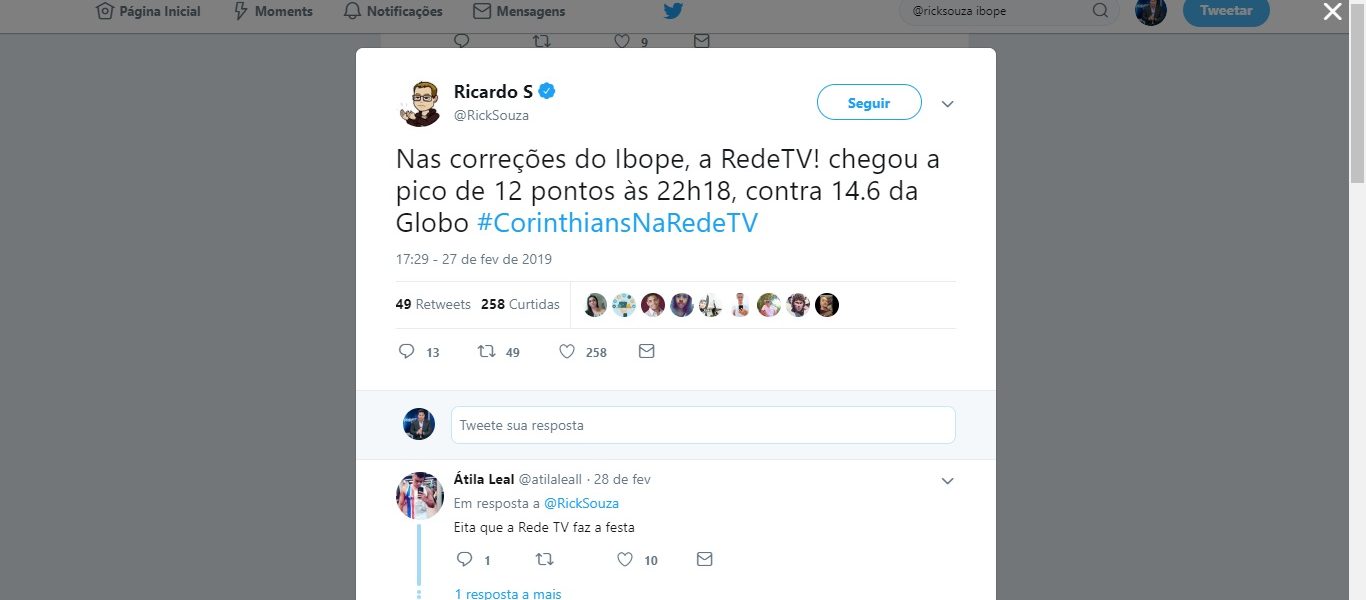Like the main tweet with heart icon

(x=567, y=352)
